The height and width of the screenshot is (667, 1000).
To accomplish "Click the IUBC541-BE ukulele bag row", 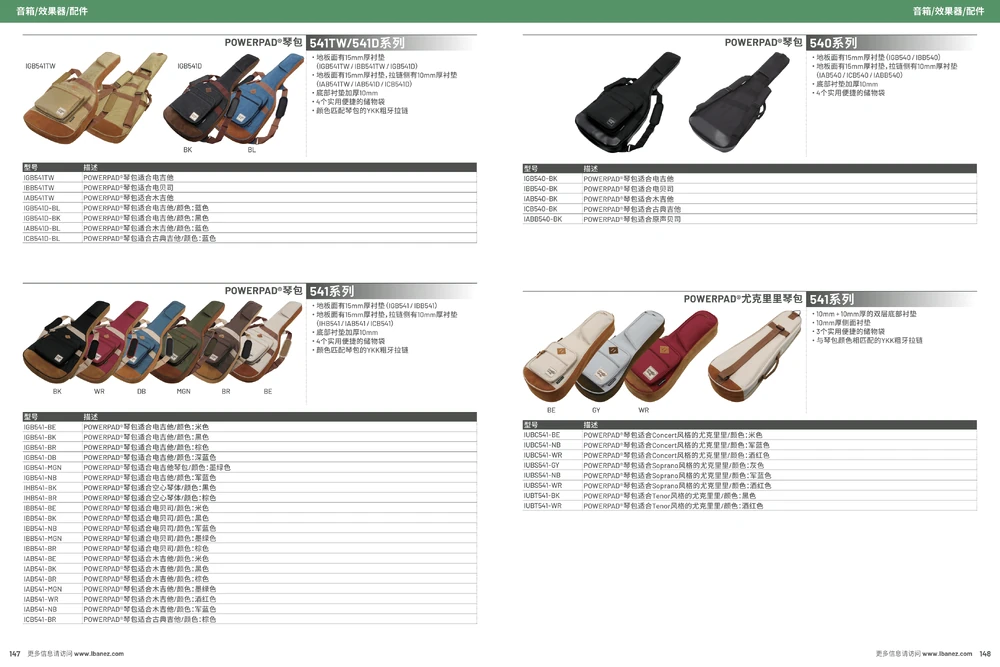I will tap(750, 436).
